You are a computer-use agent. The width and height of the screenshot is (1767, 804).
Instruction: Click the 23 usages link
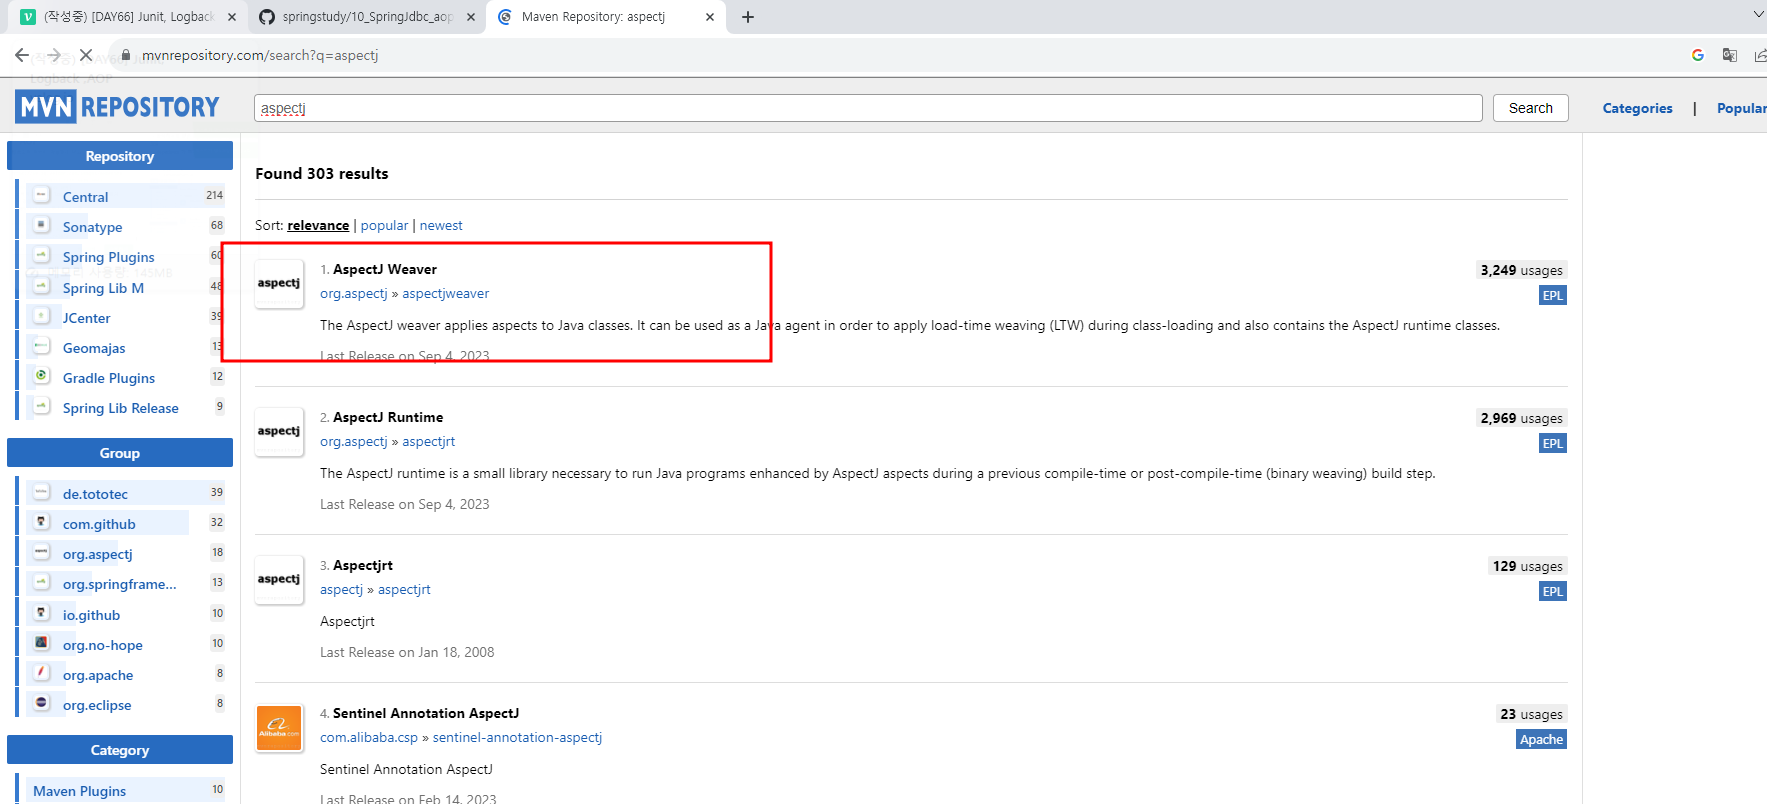click(x=1531, y=714)
